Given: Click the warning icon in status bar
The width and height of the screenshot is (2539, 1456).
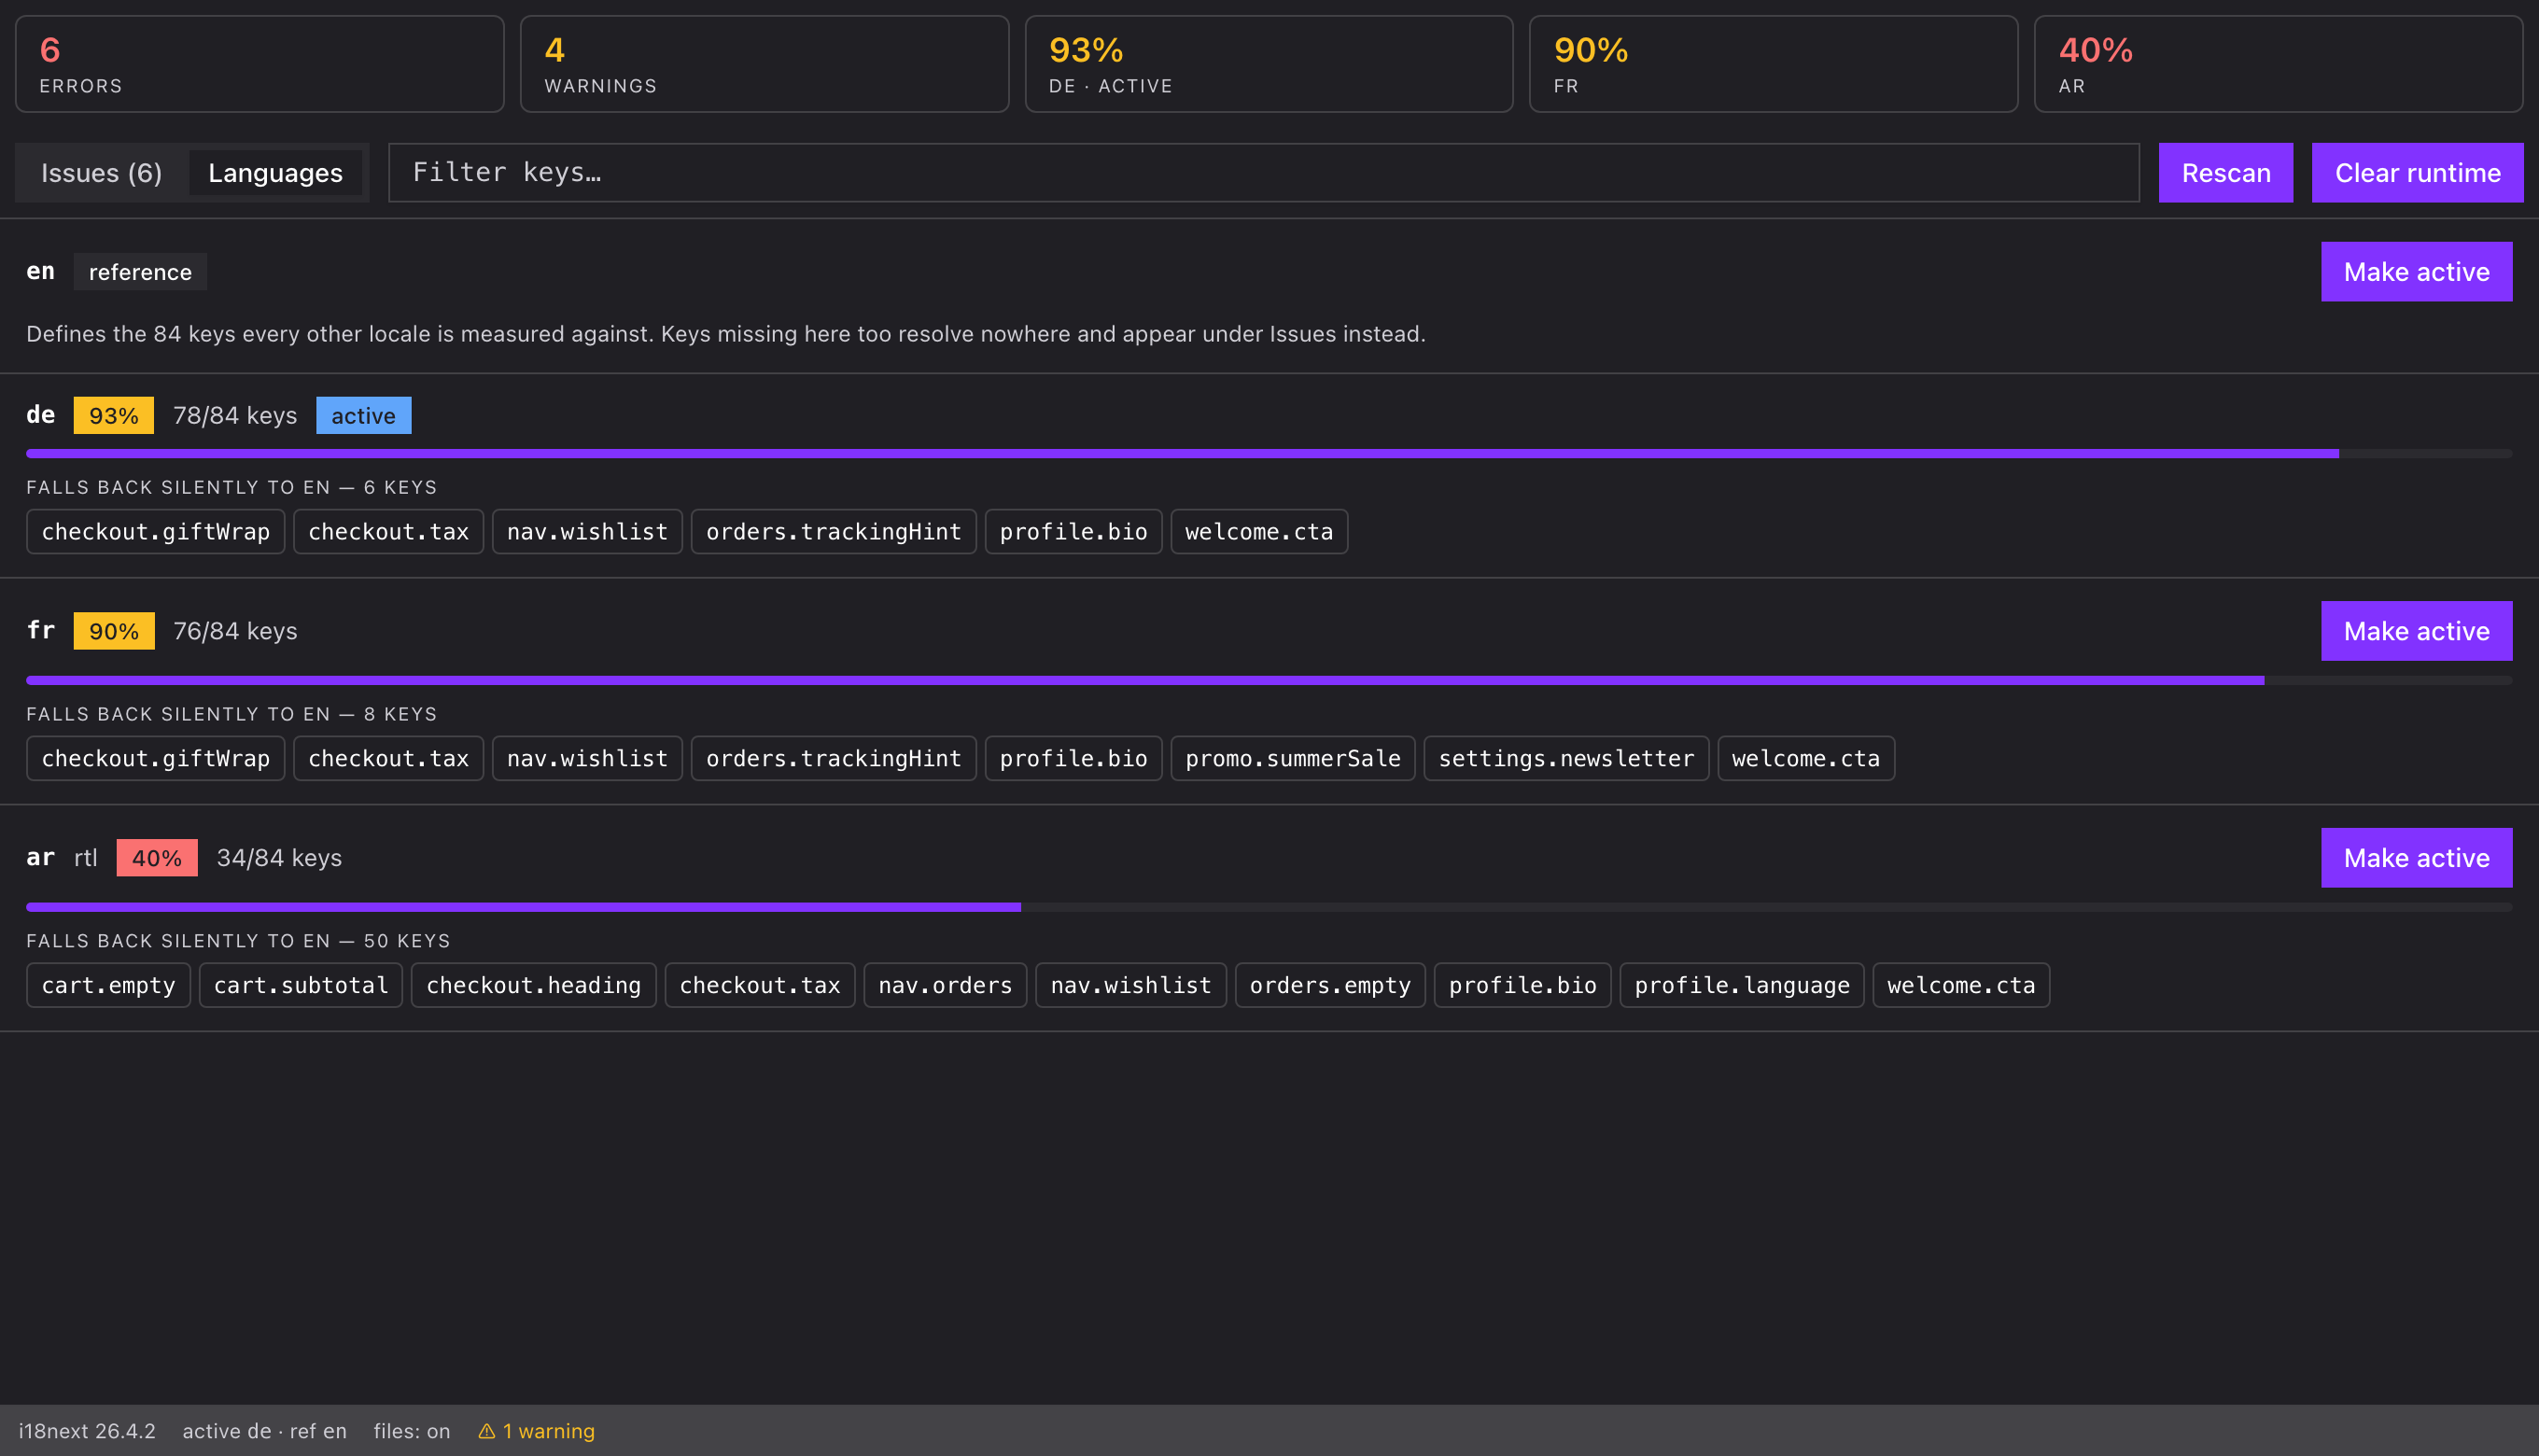Looking at the screenshot, I should point(487,1431).
